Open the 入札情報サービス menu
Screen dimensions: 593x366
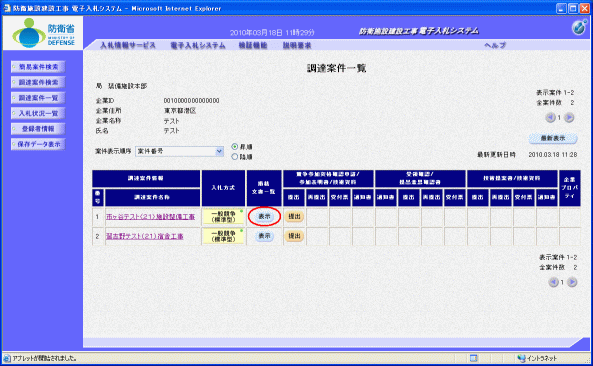(128, 45)
